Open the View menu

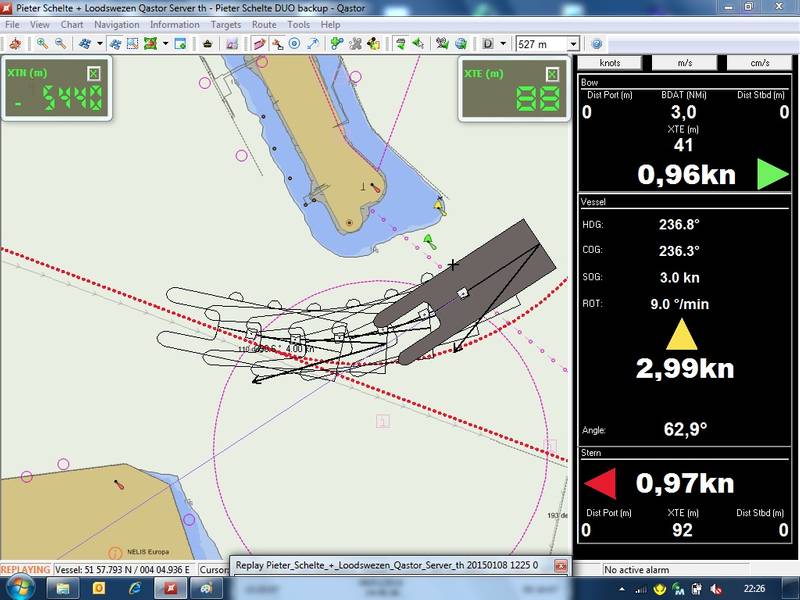click(x=39, y=24)
